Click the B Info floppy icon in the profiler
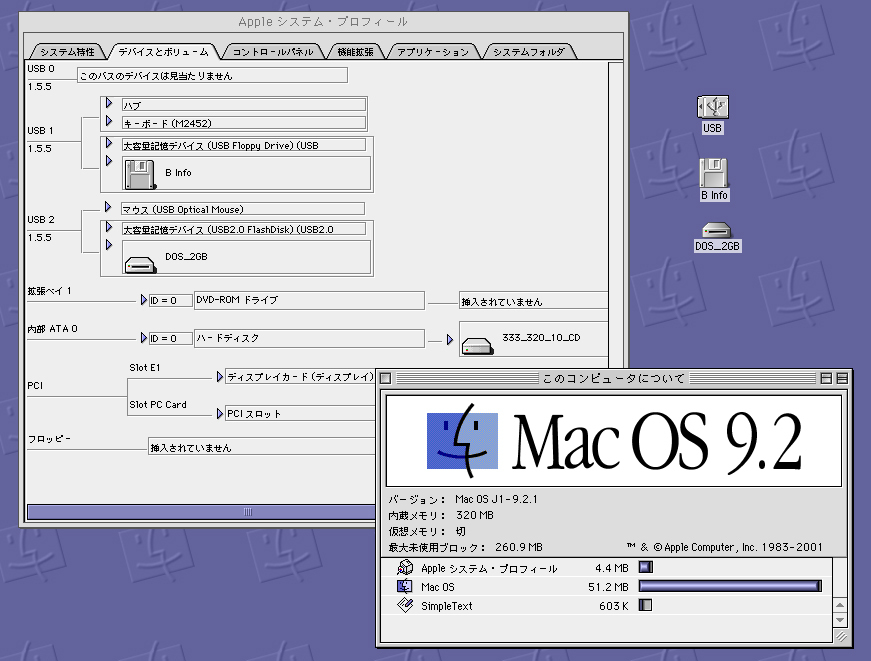The width and height of the screenshot is (871, 661). (139, 174)
